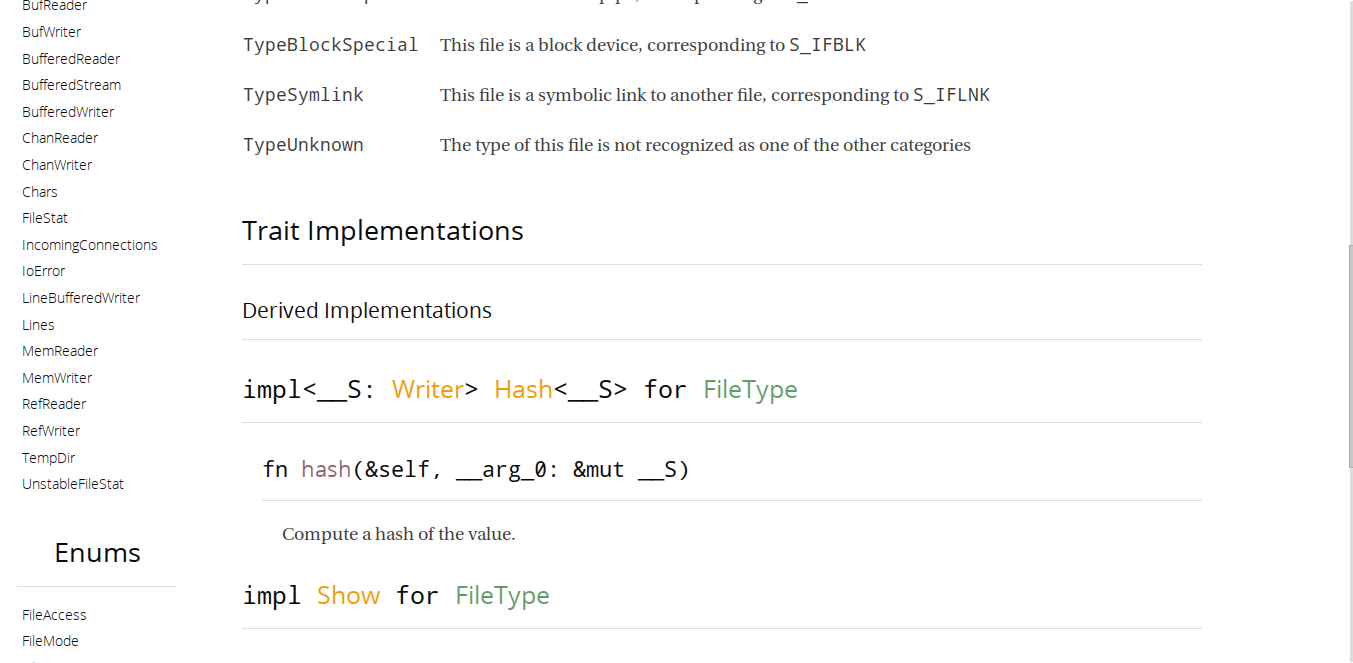Select BufferedStream from the sidebar
Screen dimensions: 1353x663
click(x=71, y=85)
